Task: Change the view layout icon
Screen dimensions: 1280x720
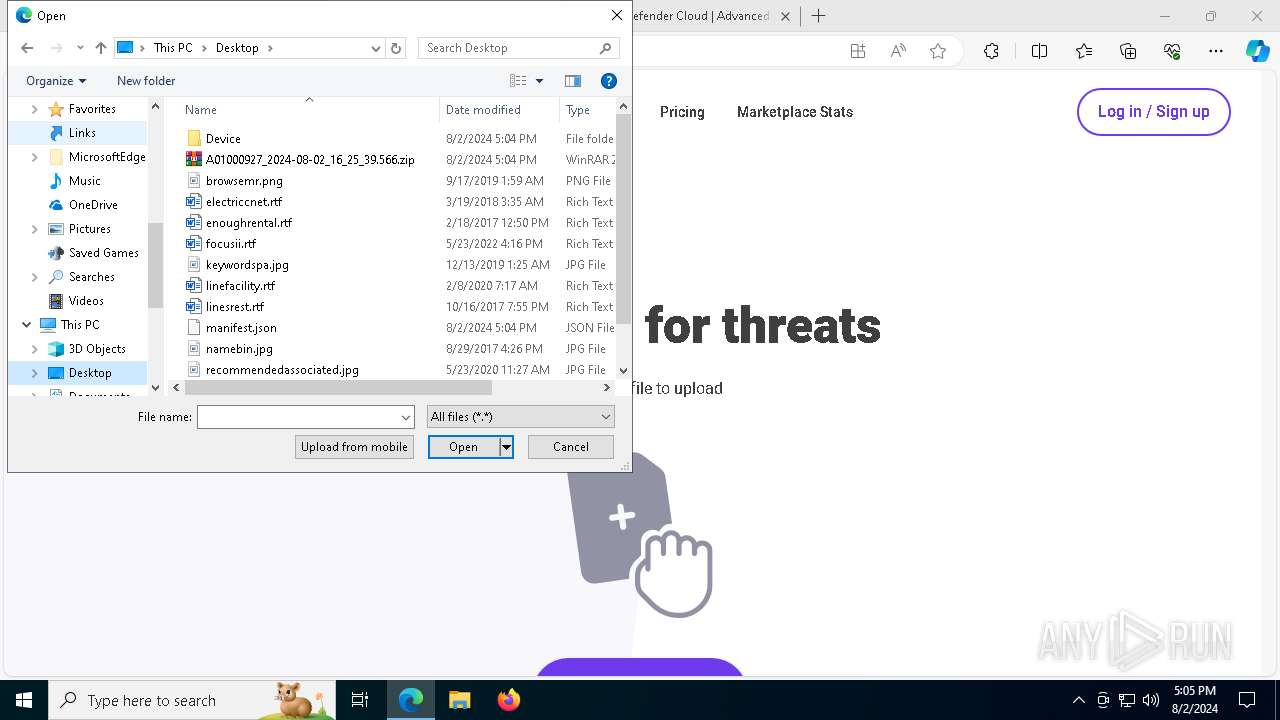Action: [518, 81]
